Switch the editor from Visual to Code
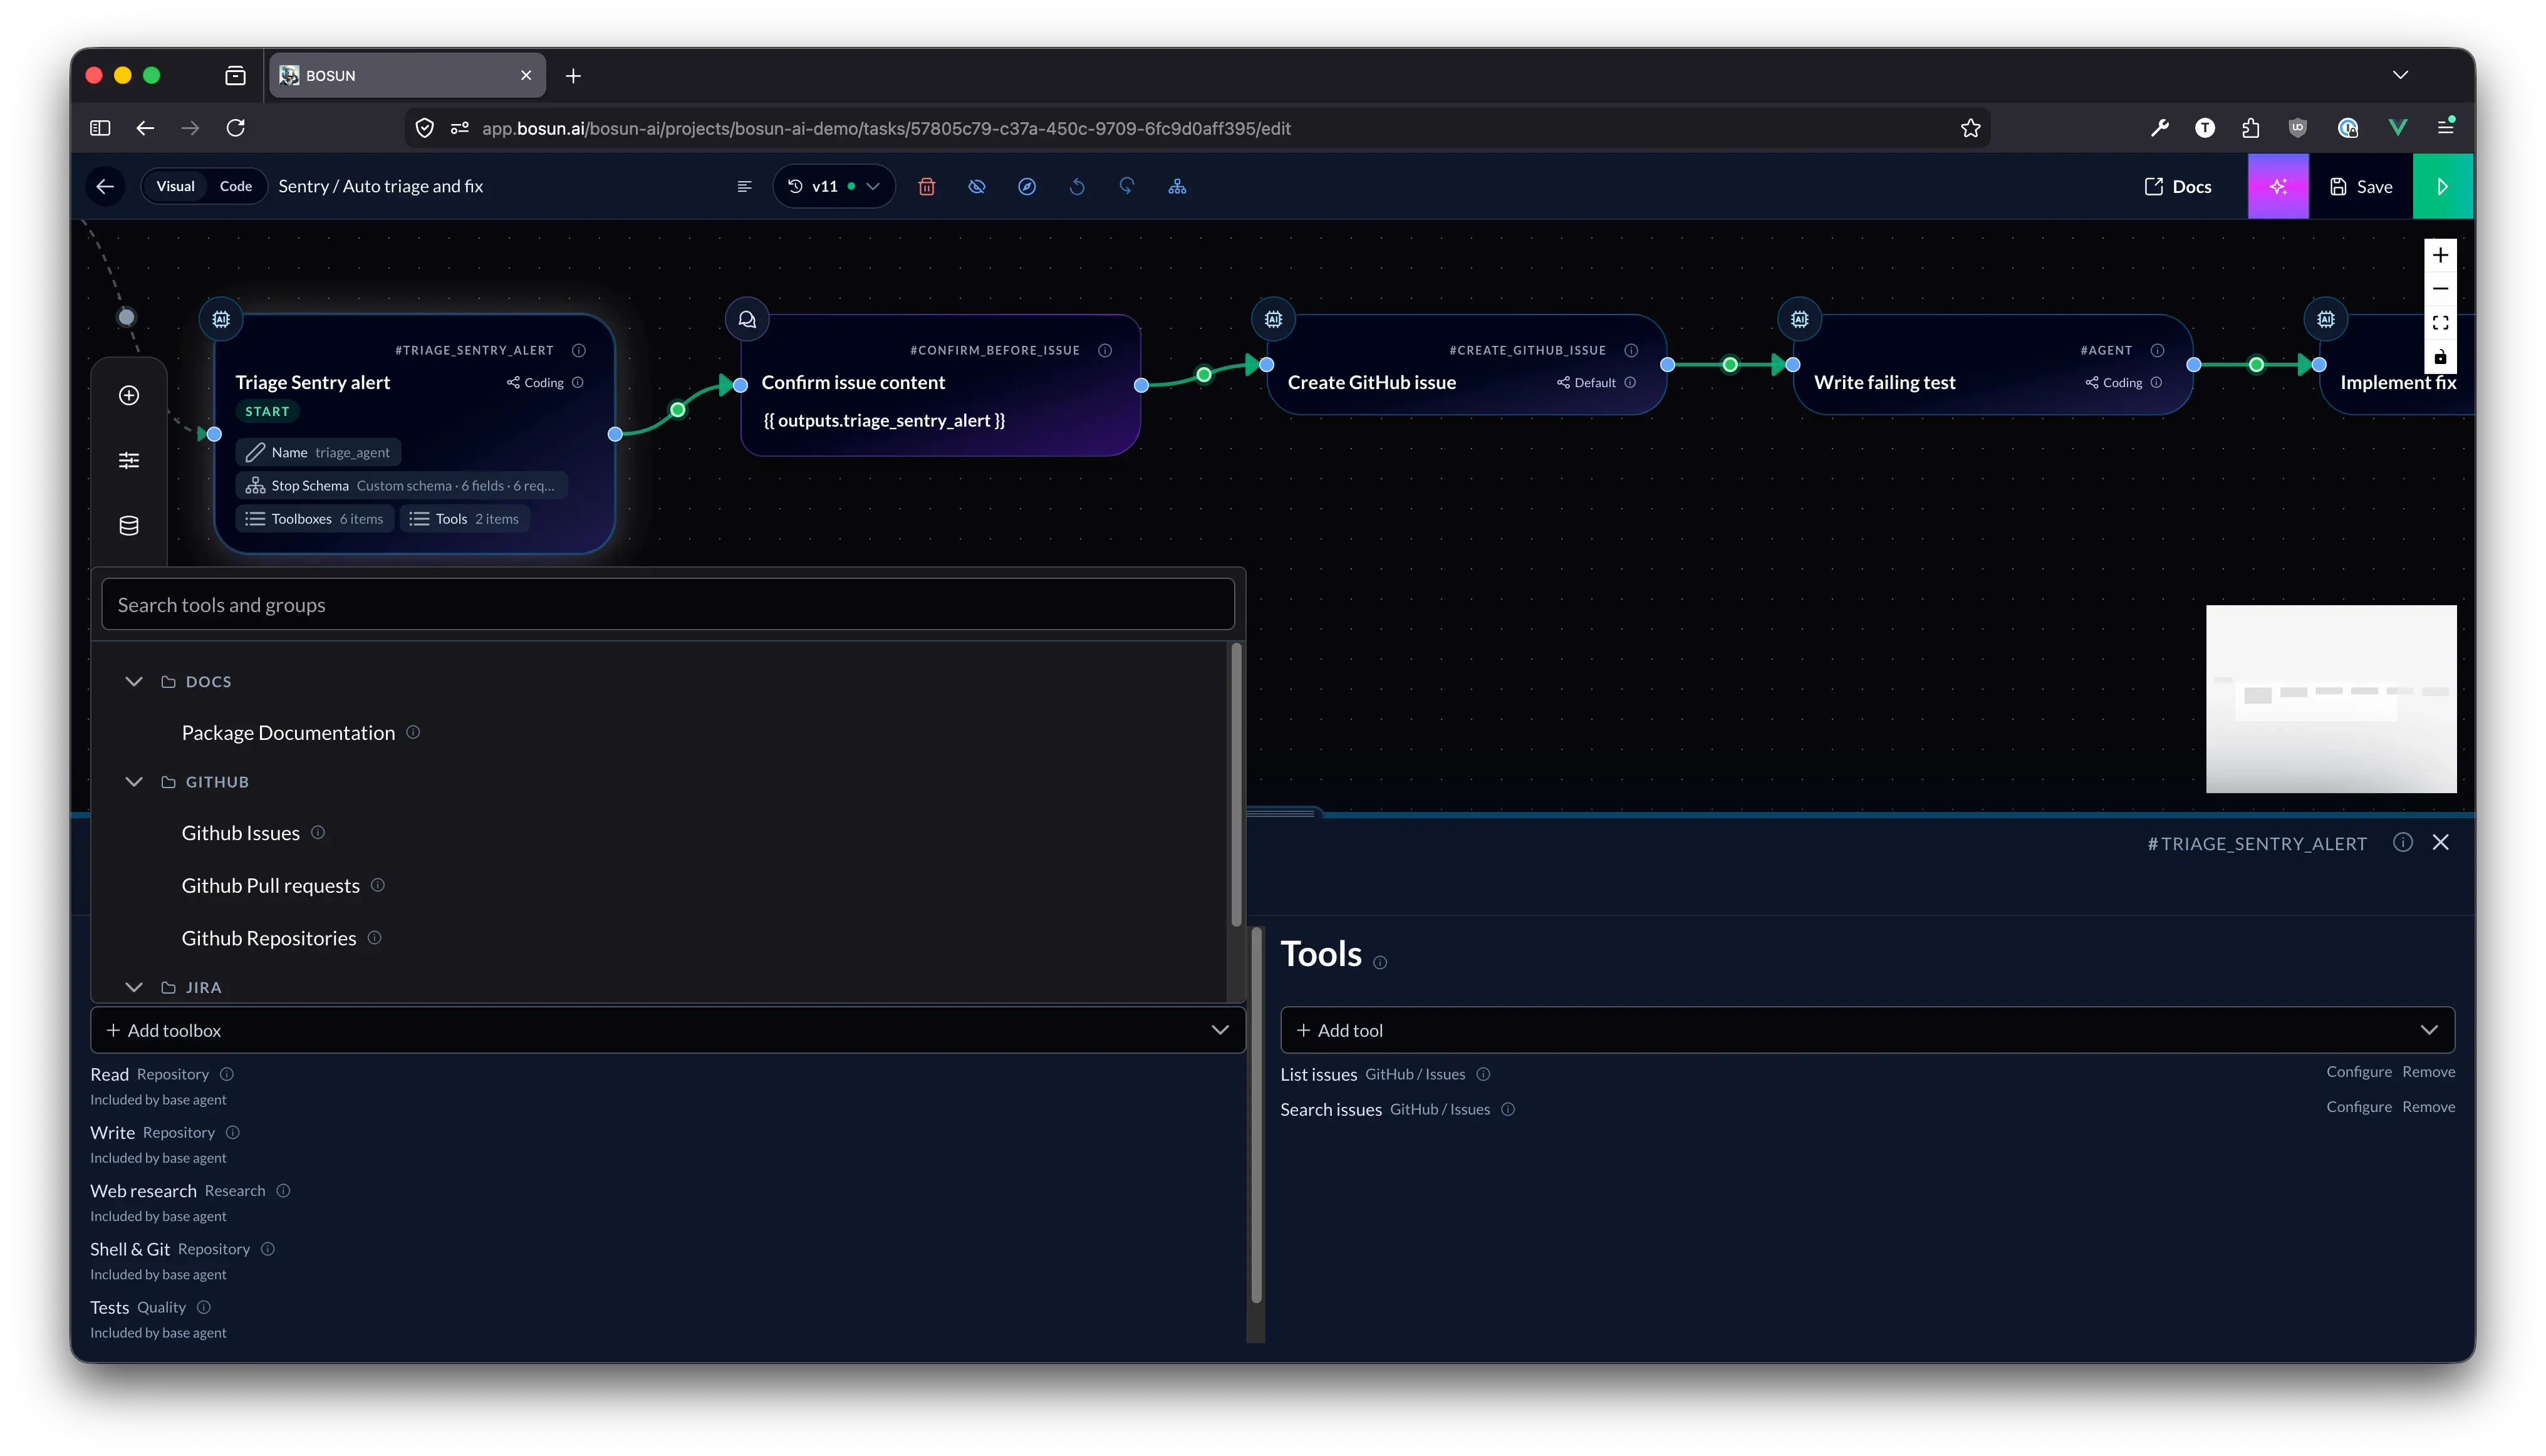The width and height of the screenshot is (2546, 1456). coord(235,186)
